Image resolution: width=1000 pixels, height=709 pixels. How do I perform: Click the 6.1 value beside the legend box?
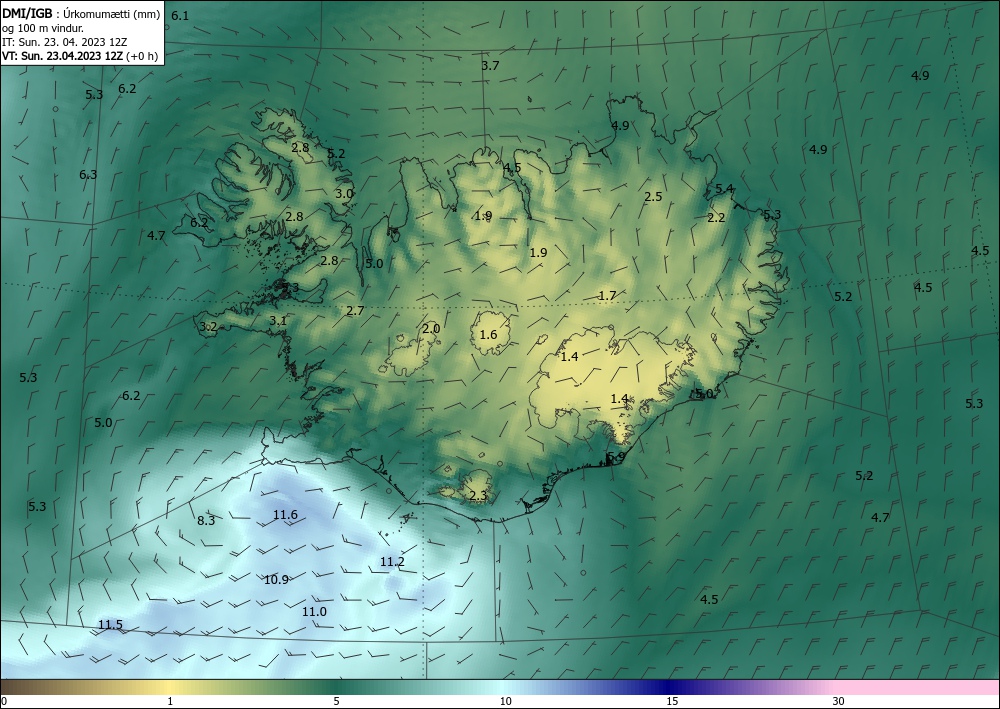(180, 16)
